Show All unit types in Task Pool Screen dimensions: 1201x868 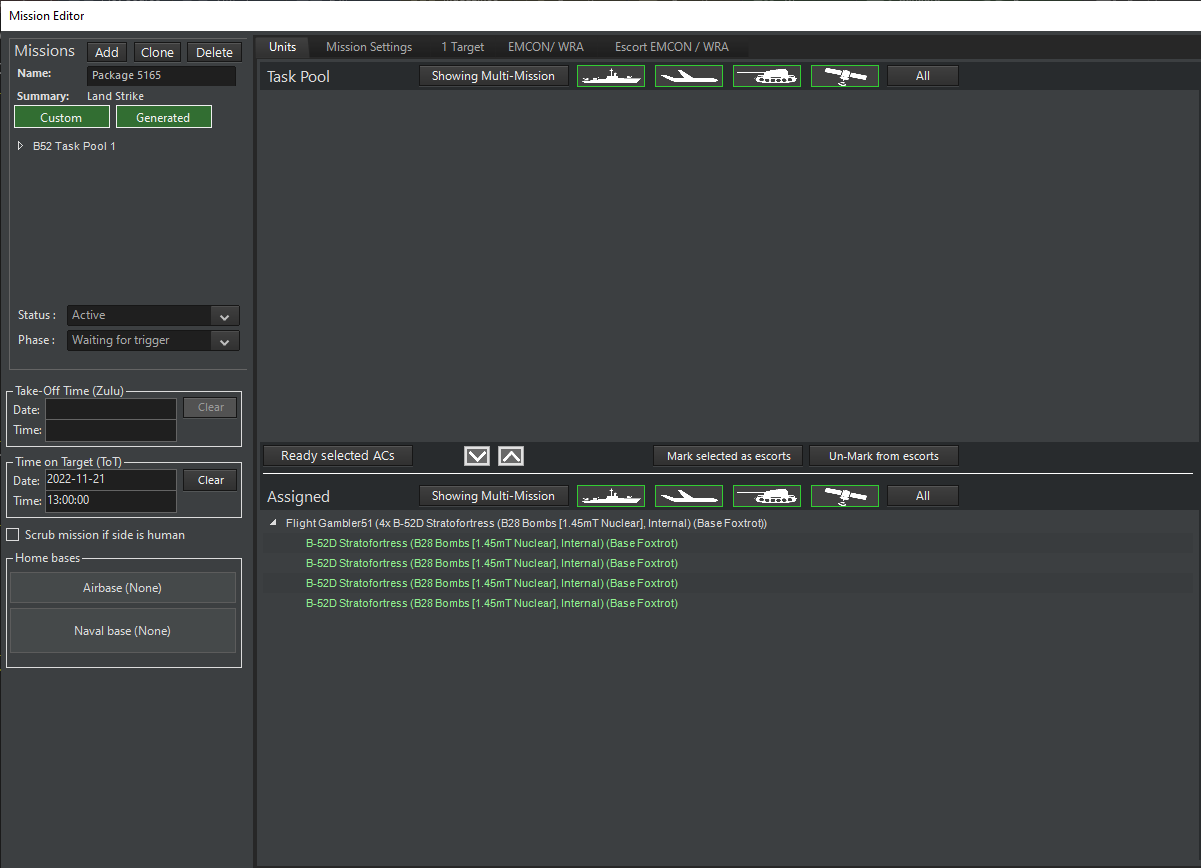click(923, 76)
